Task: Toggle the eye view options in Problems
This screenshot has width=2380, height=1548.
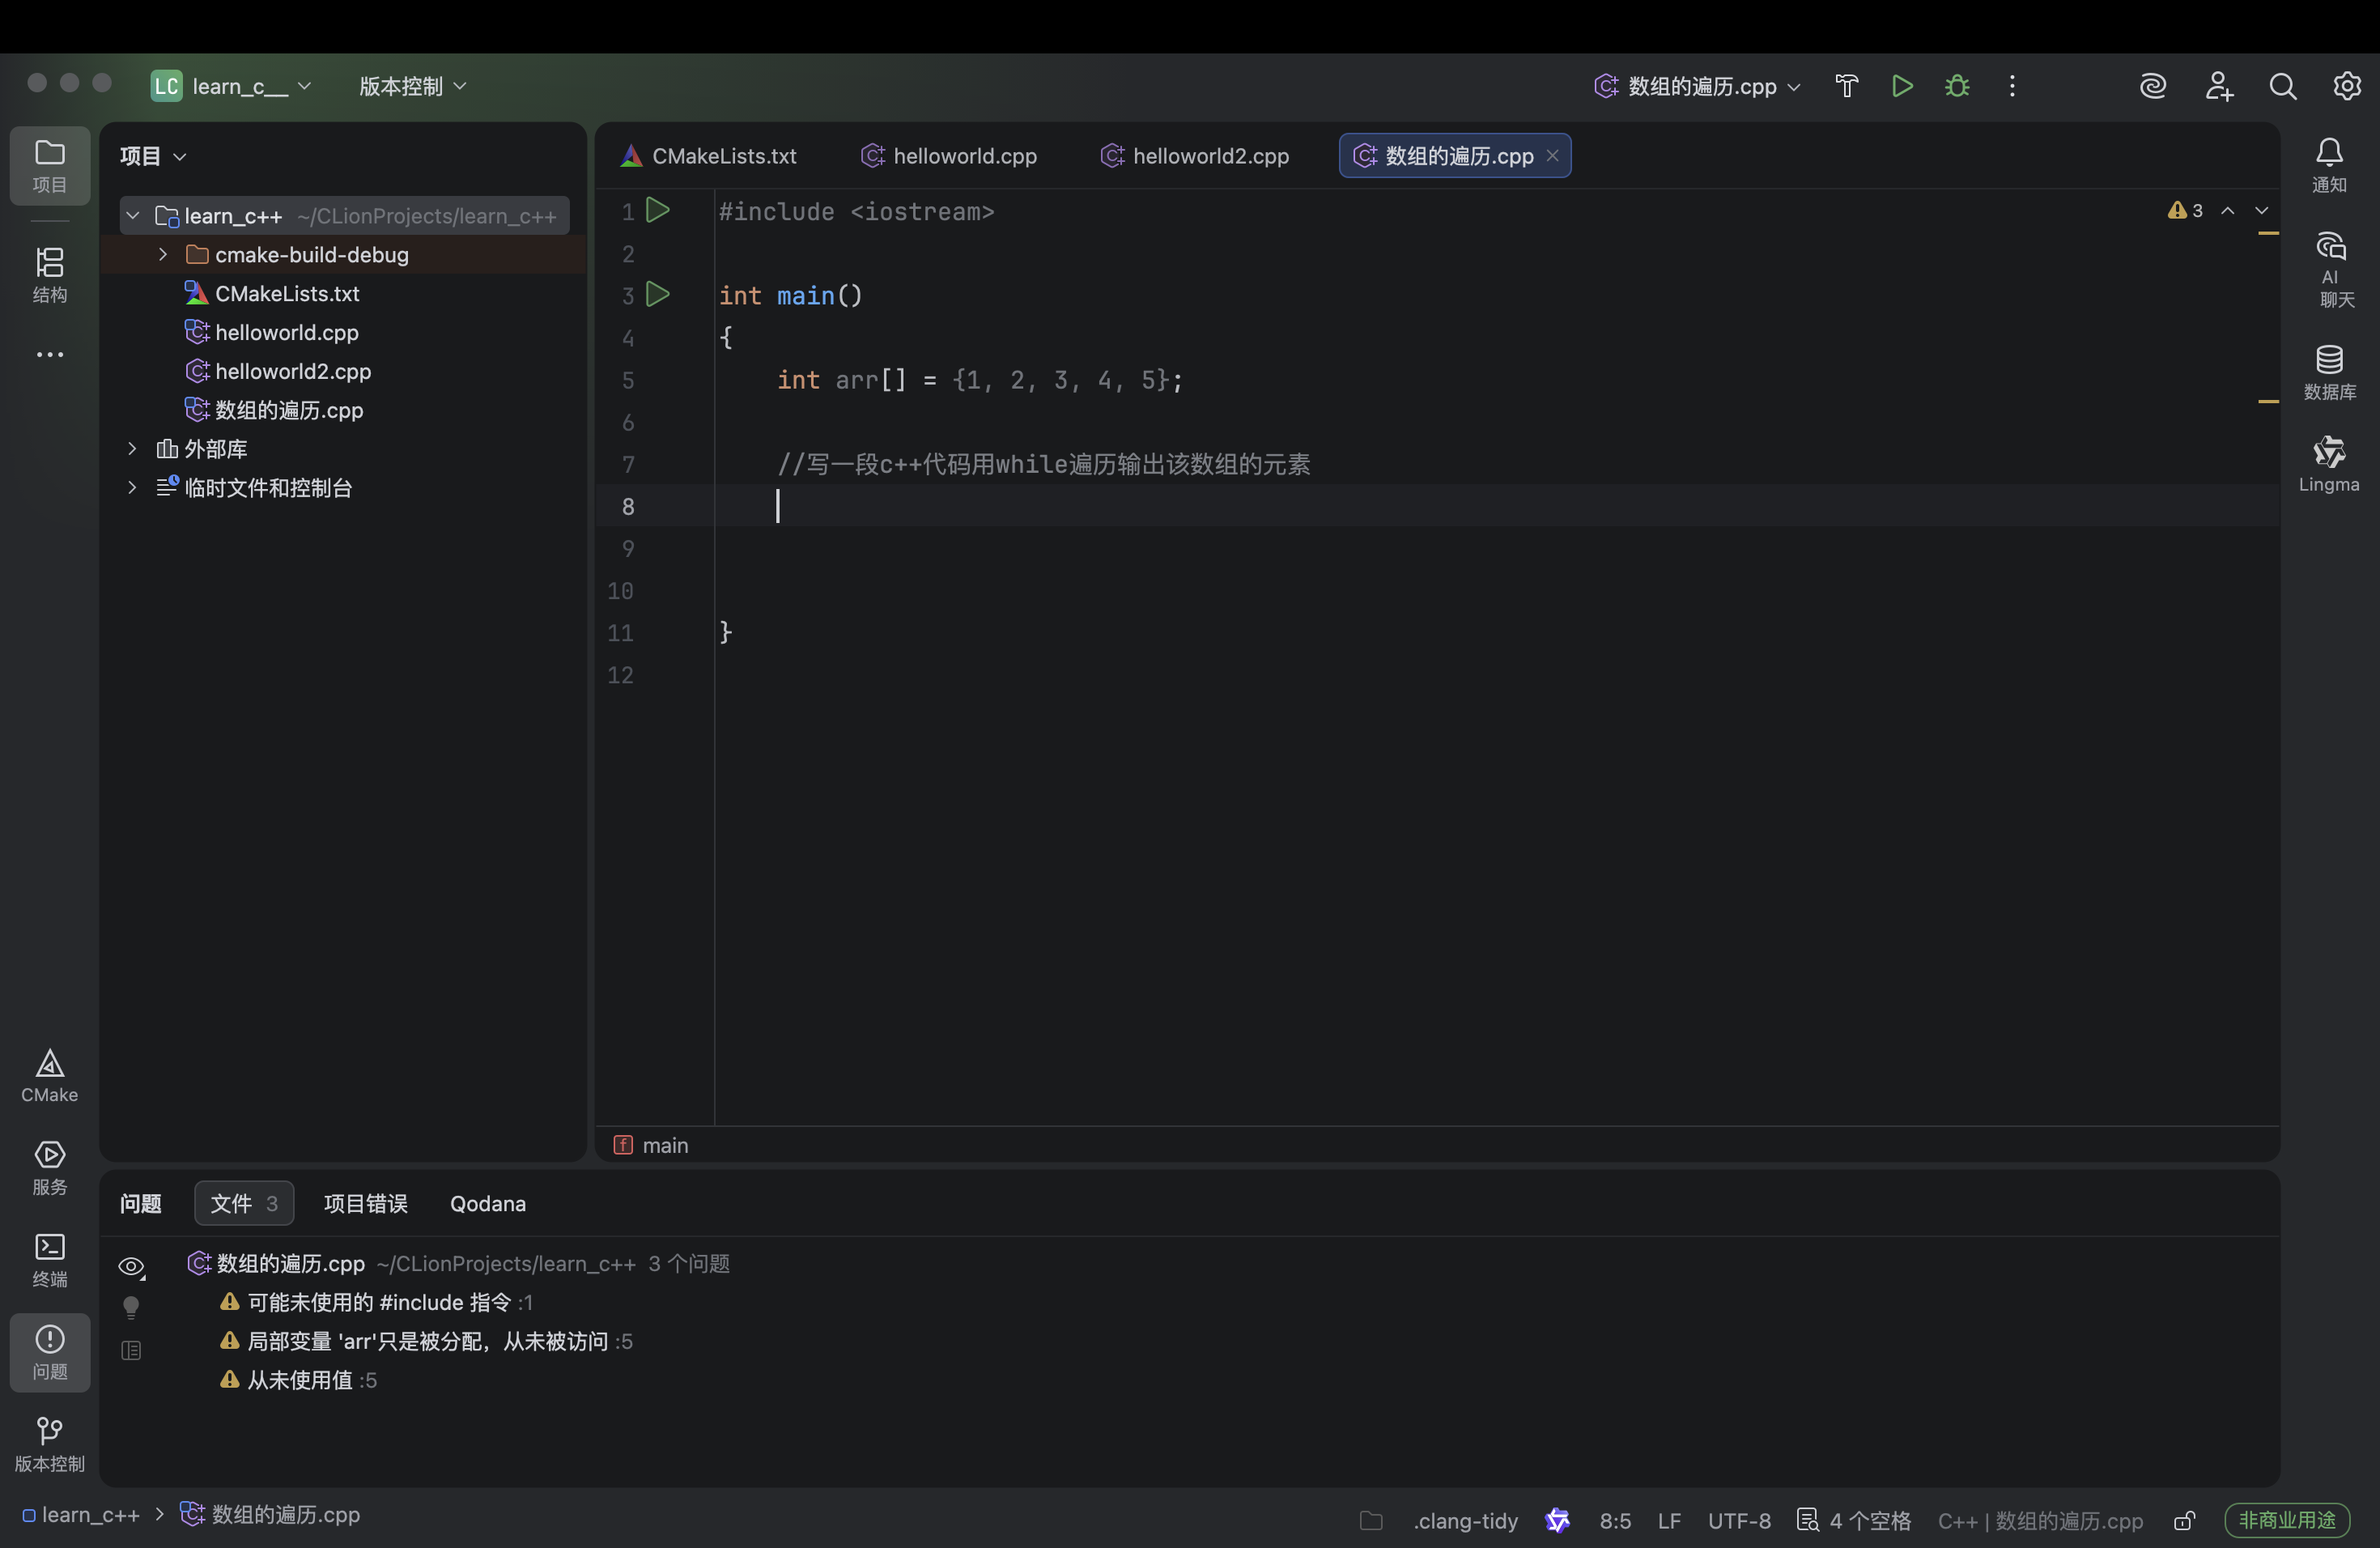Action: 131,1266
